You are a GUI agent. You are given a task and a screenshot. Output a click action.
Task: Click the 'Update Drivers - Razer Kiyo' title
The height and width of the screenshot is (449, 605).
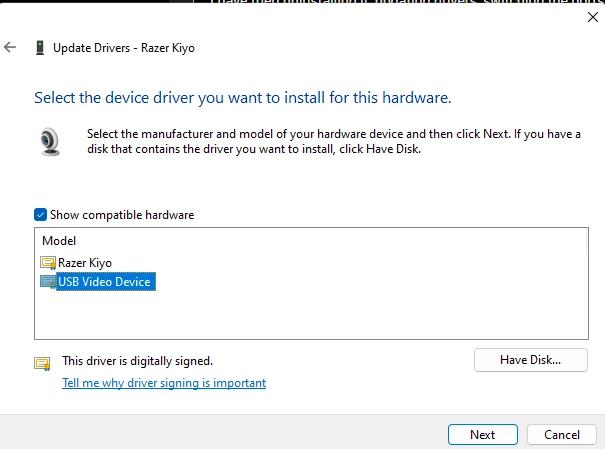[124, 48]
